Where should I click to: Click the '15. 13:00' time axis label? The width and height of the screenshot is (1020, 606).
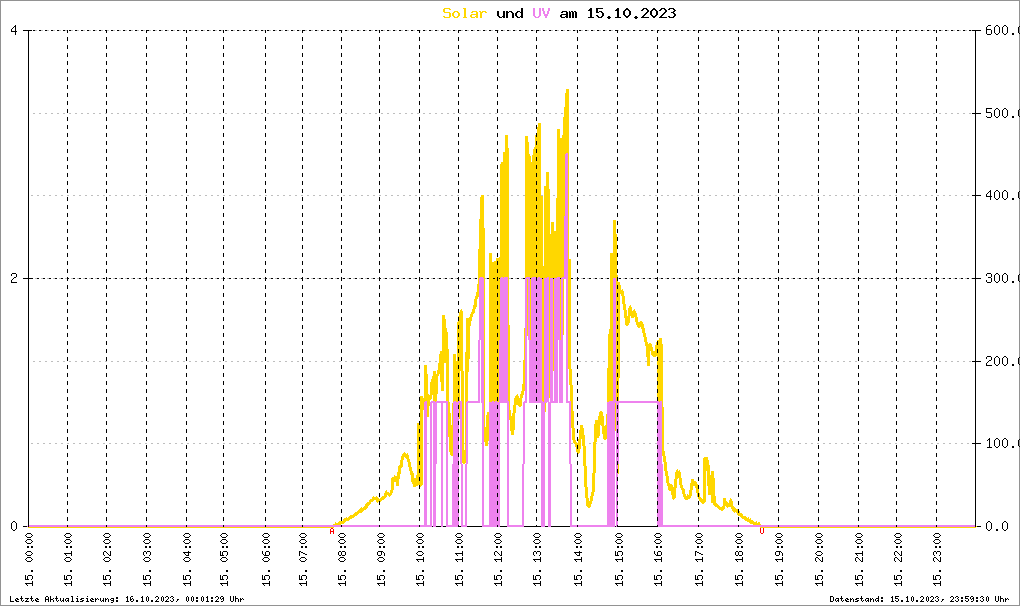point(537,559)
